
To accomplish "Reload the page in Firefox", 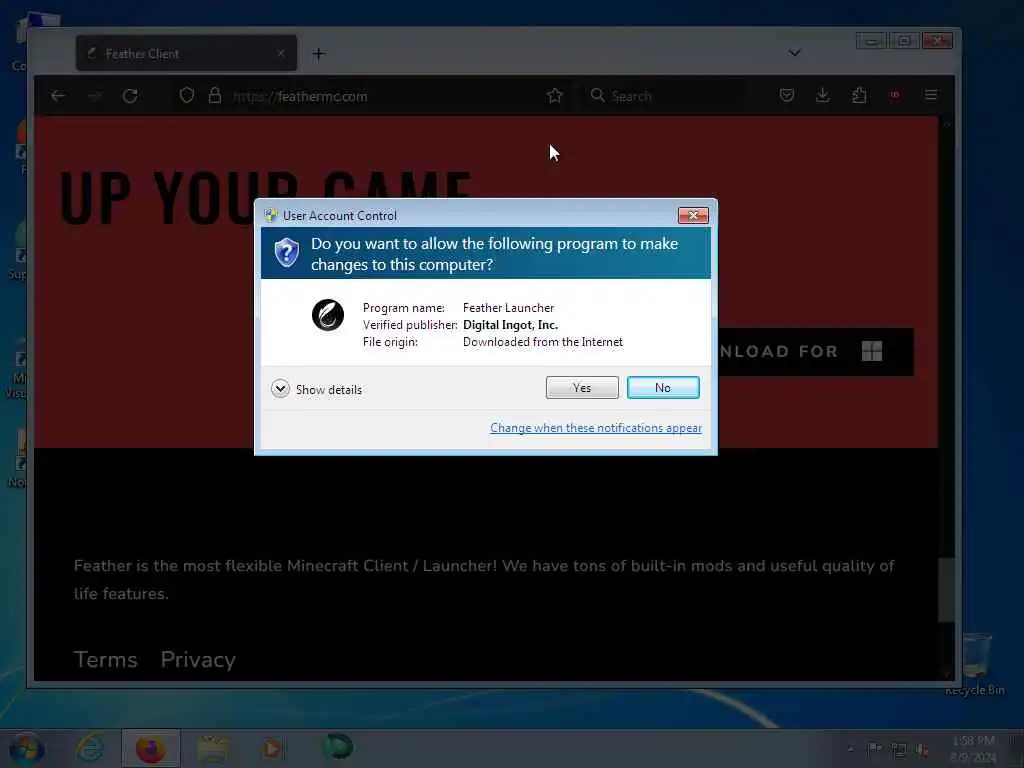I will (130, 96).
